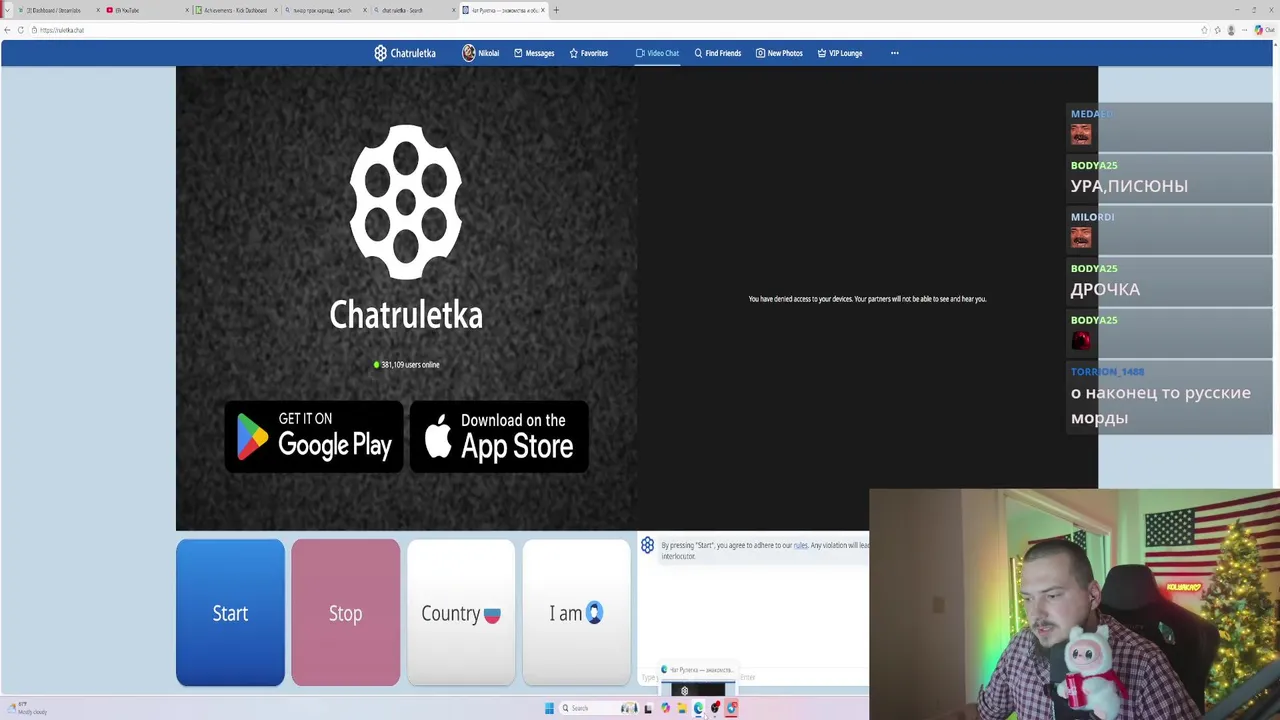
Task: Add this page to favorites star icon
Action: [1204, 30]
